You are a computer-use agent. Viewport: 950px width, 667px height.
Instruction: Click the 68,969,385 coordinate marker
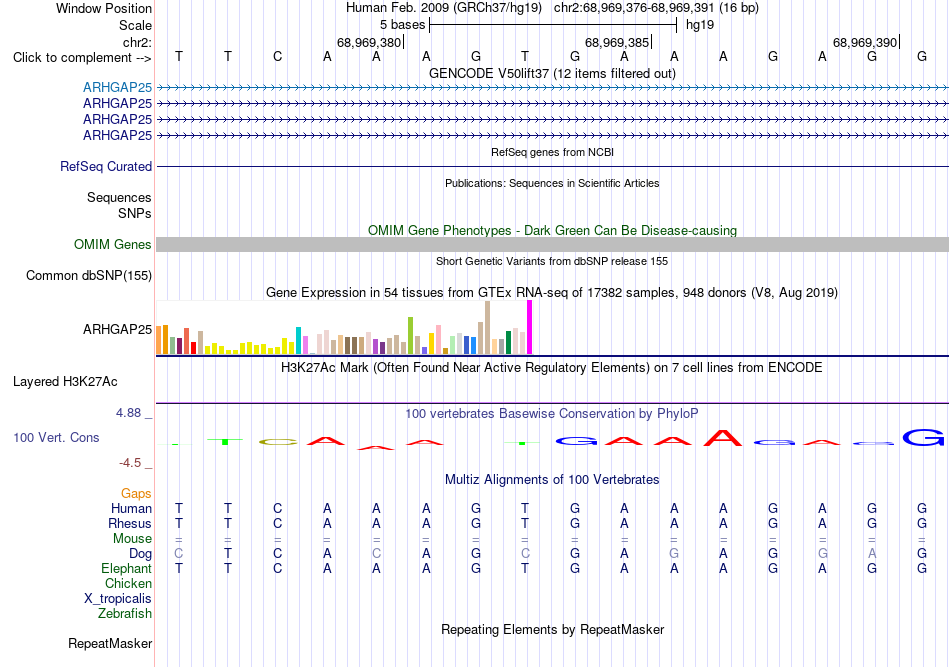pos(617,42)
